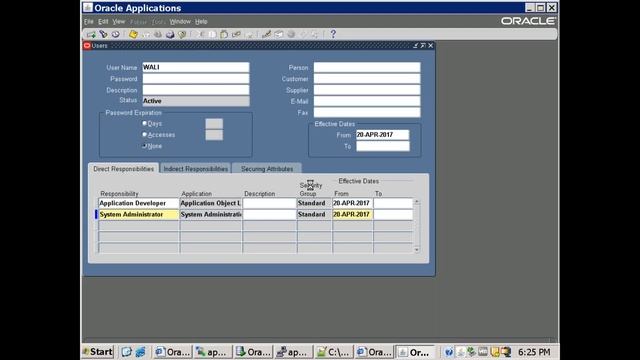
Task: Click the yellow shield tray icon
Action: 495,352
